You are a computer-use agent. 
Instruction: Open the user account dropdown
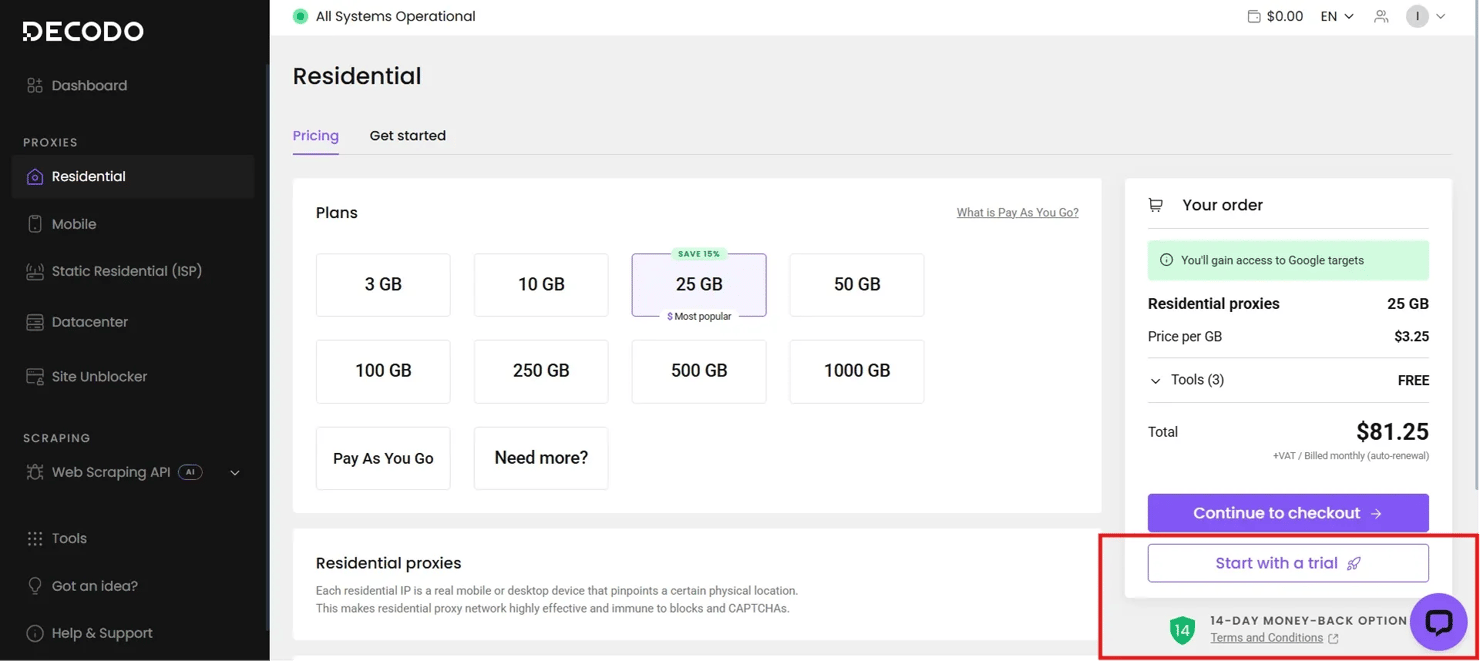[1426, 16]
